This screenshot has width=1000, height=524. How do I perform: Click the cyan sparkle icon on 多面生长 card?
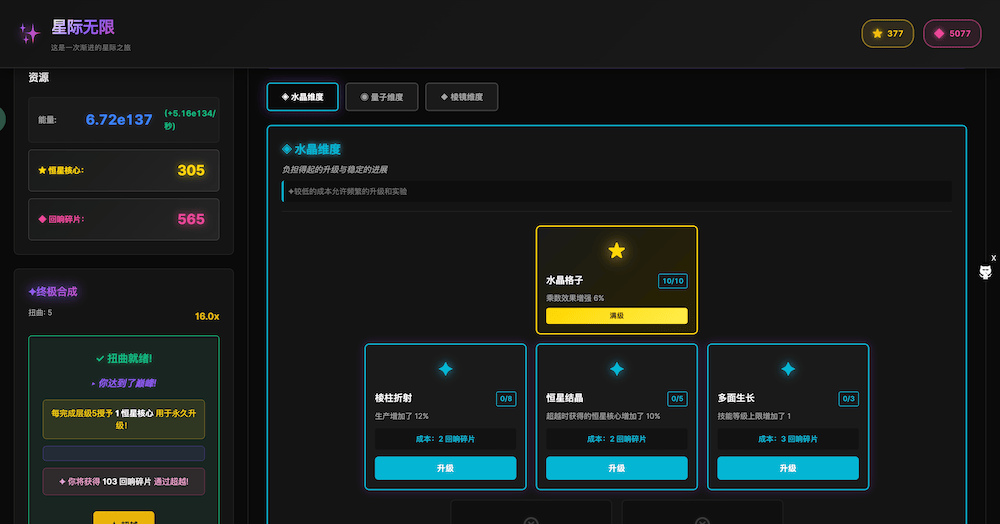(x=787, y=369)
